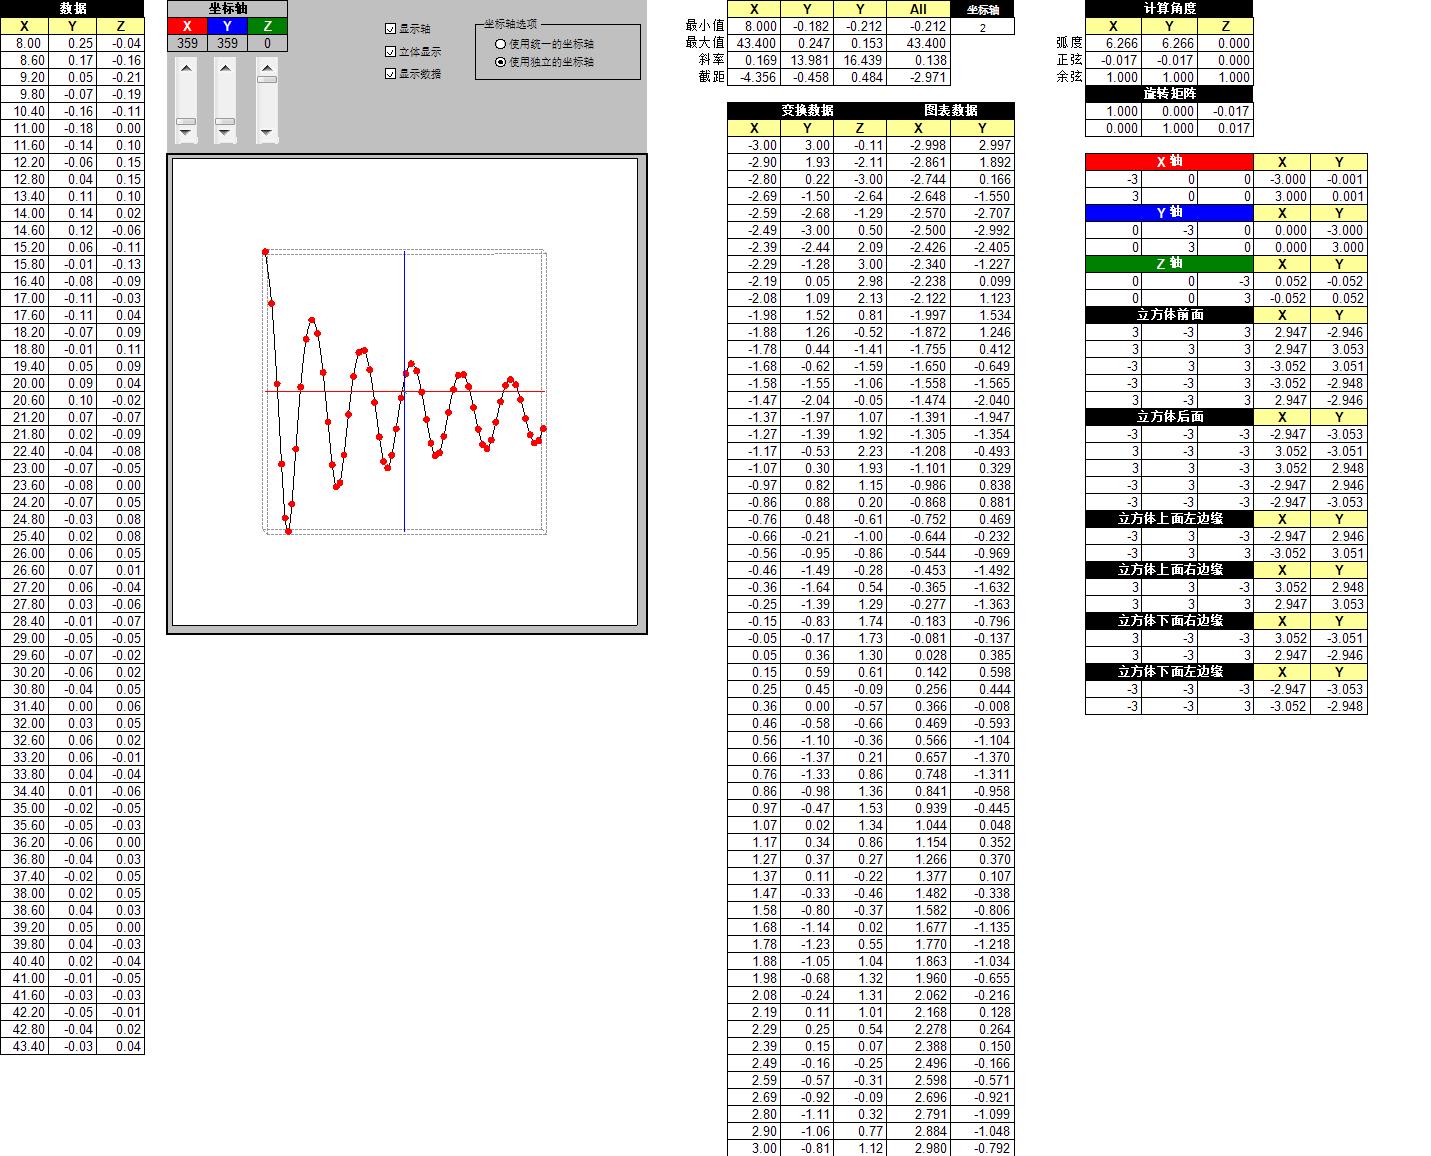Select the 截距 row label
This screenshot has width=1431, height=1156.
pyautogui.click(x=711, y=77)
